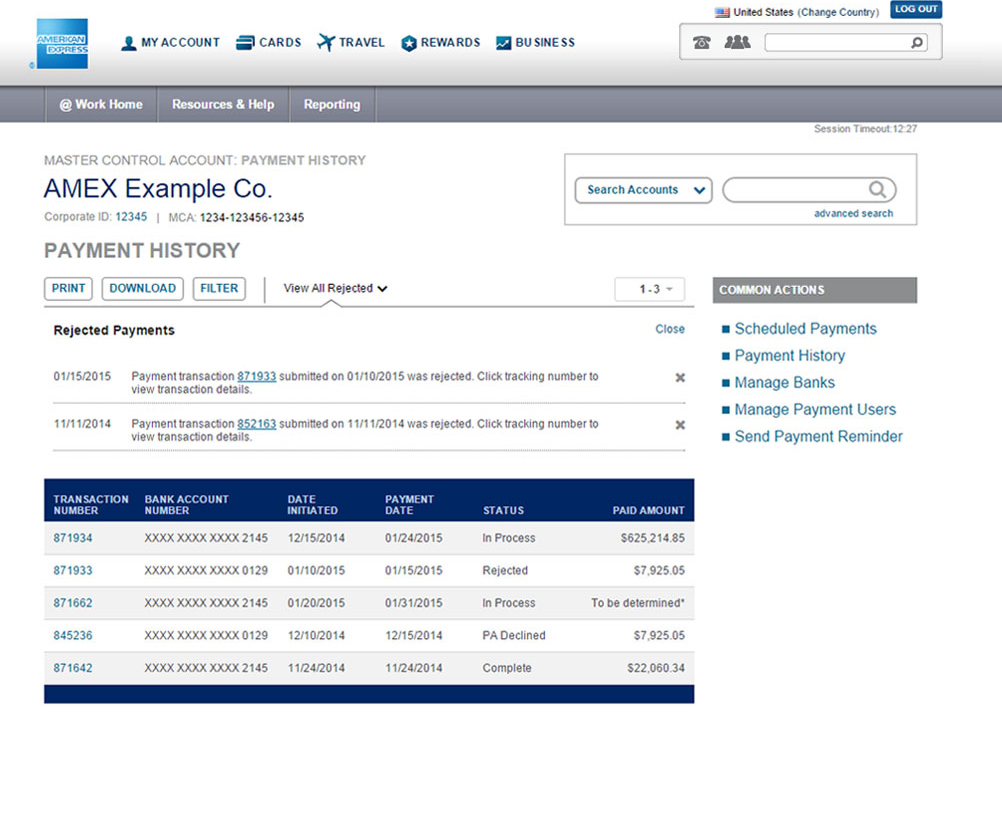This screenshot has height=836, width=1002.
Task: Click the American Express logo
Action: 62,43
